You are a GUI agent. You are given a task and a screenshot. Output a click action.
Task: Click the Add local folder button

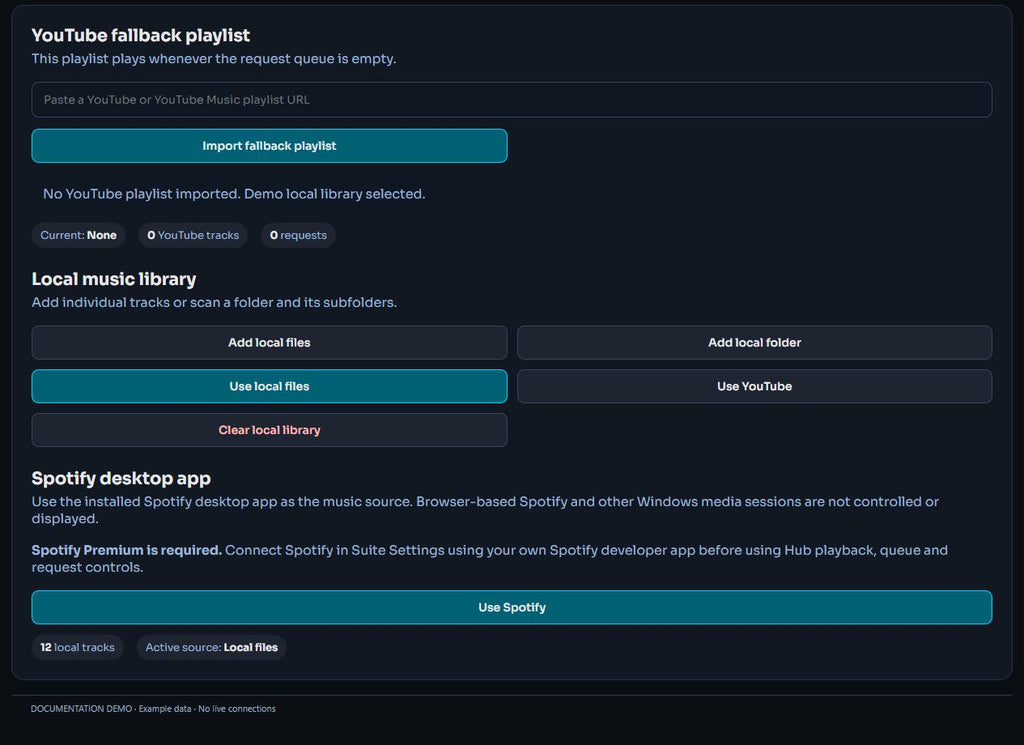[754, 343]
